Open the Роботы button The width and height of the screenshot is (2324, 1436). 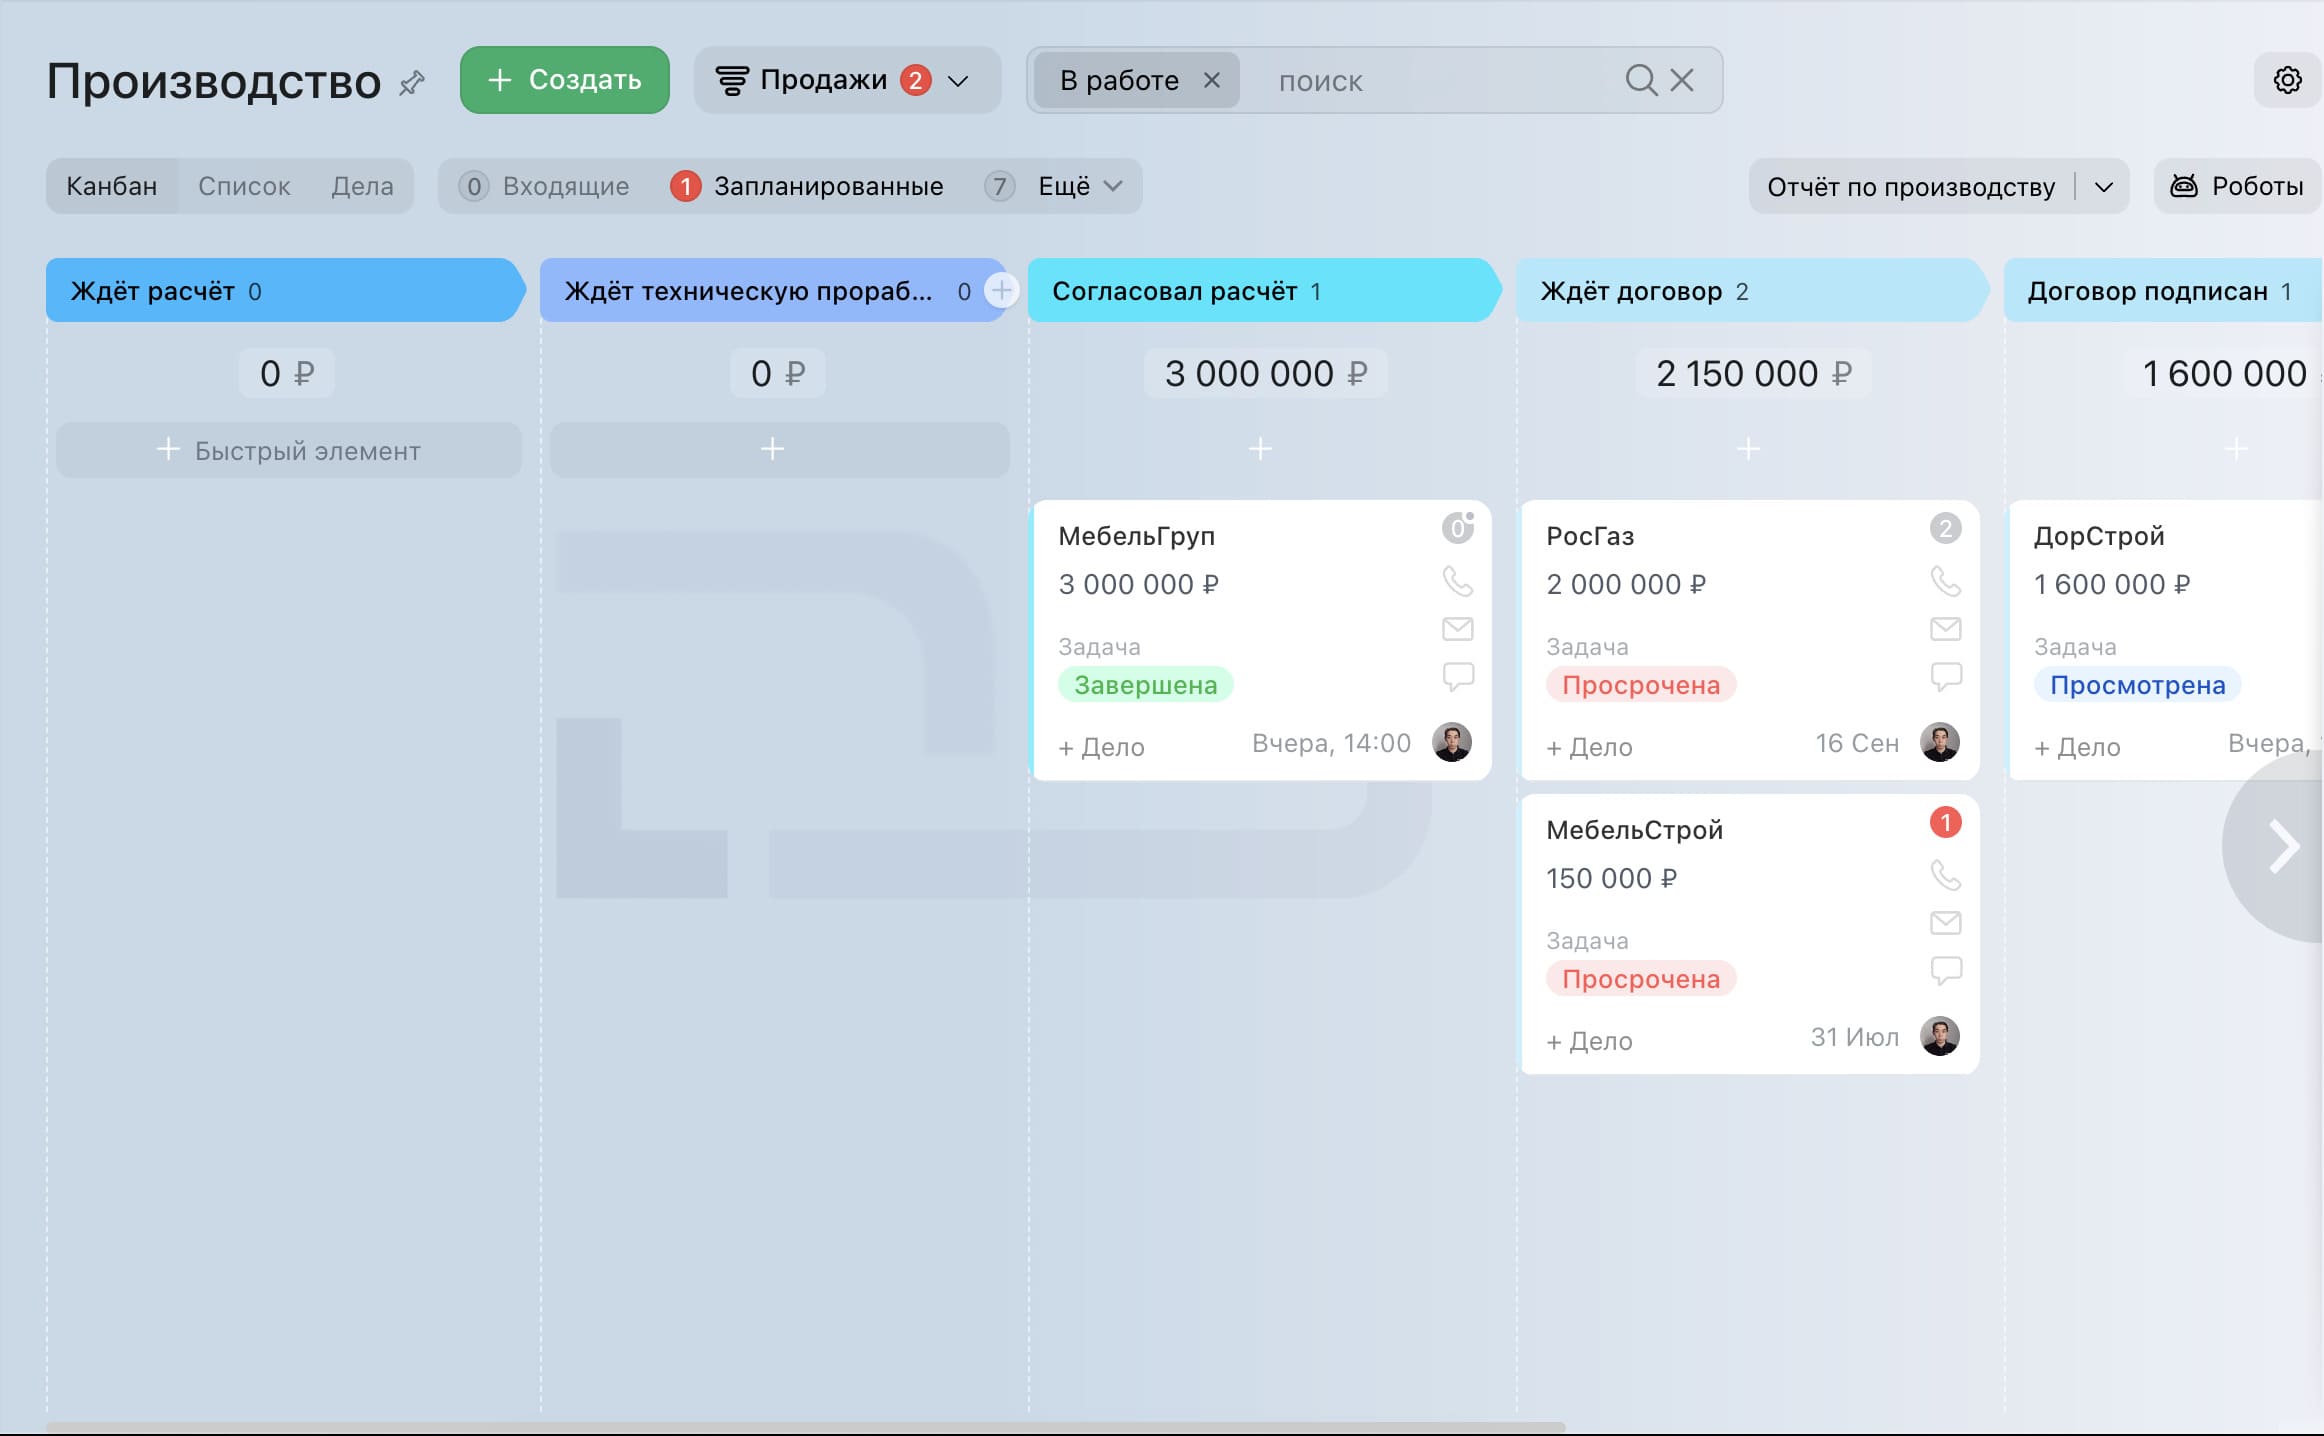pyautogui.click(x=2237, y=186)
